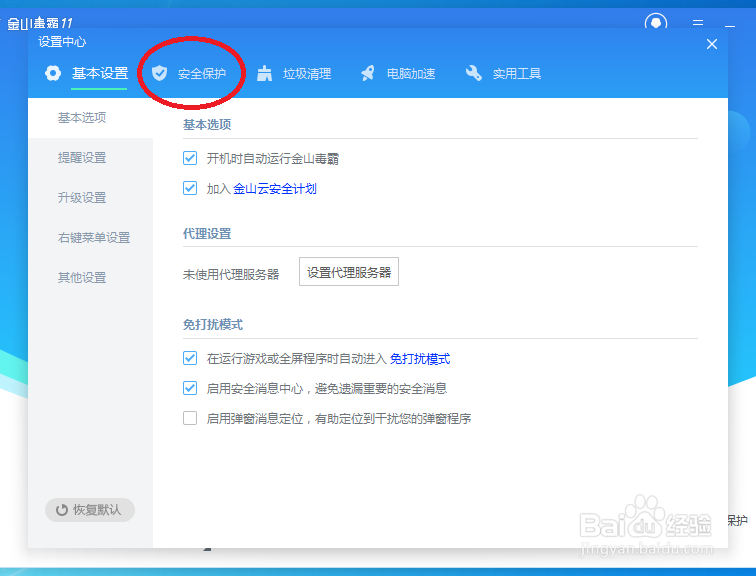The image size is (756, 576).
Task: Minimize the 金山毒霸 main window
Action: pos(730,25)
